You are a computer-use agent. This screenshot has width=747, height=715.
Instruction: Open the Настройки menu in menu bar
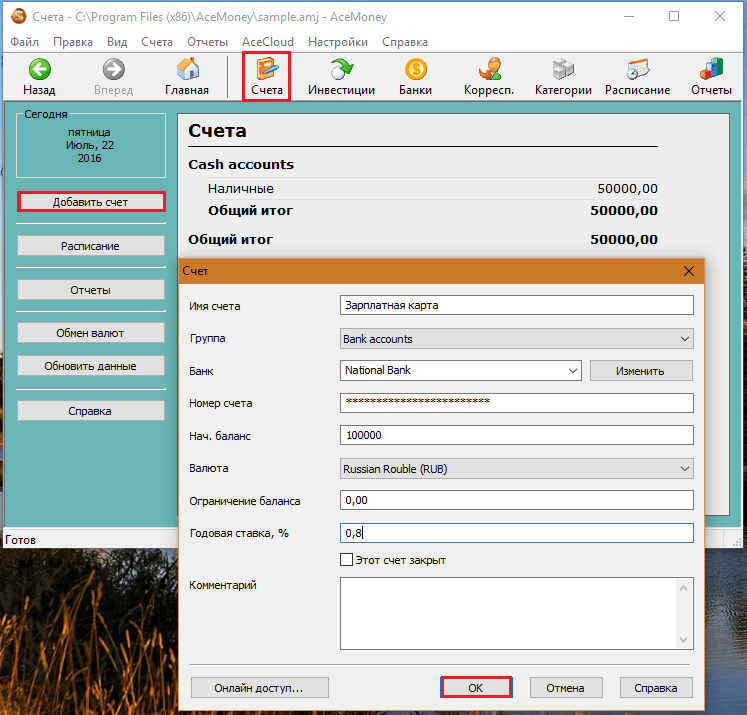(x=337, y=42)
